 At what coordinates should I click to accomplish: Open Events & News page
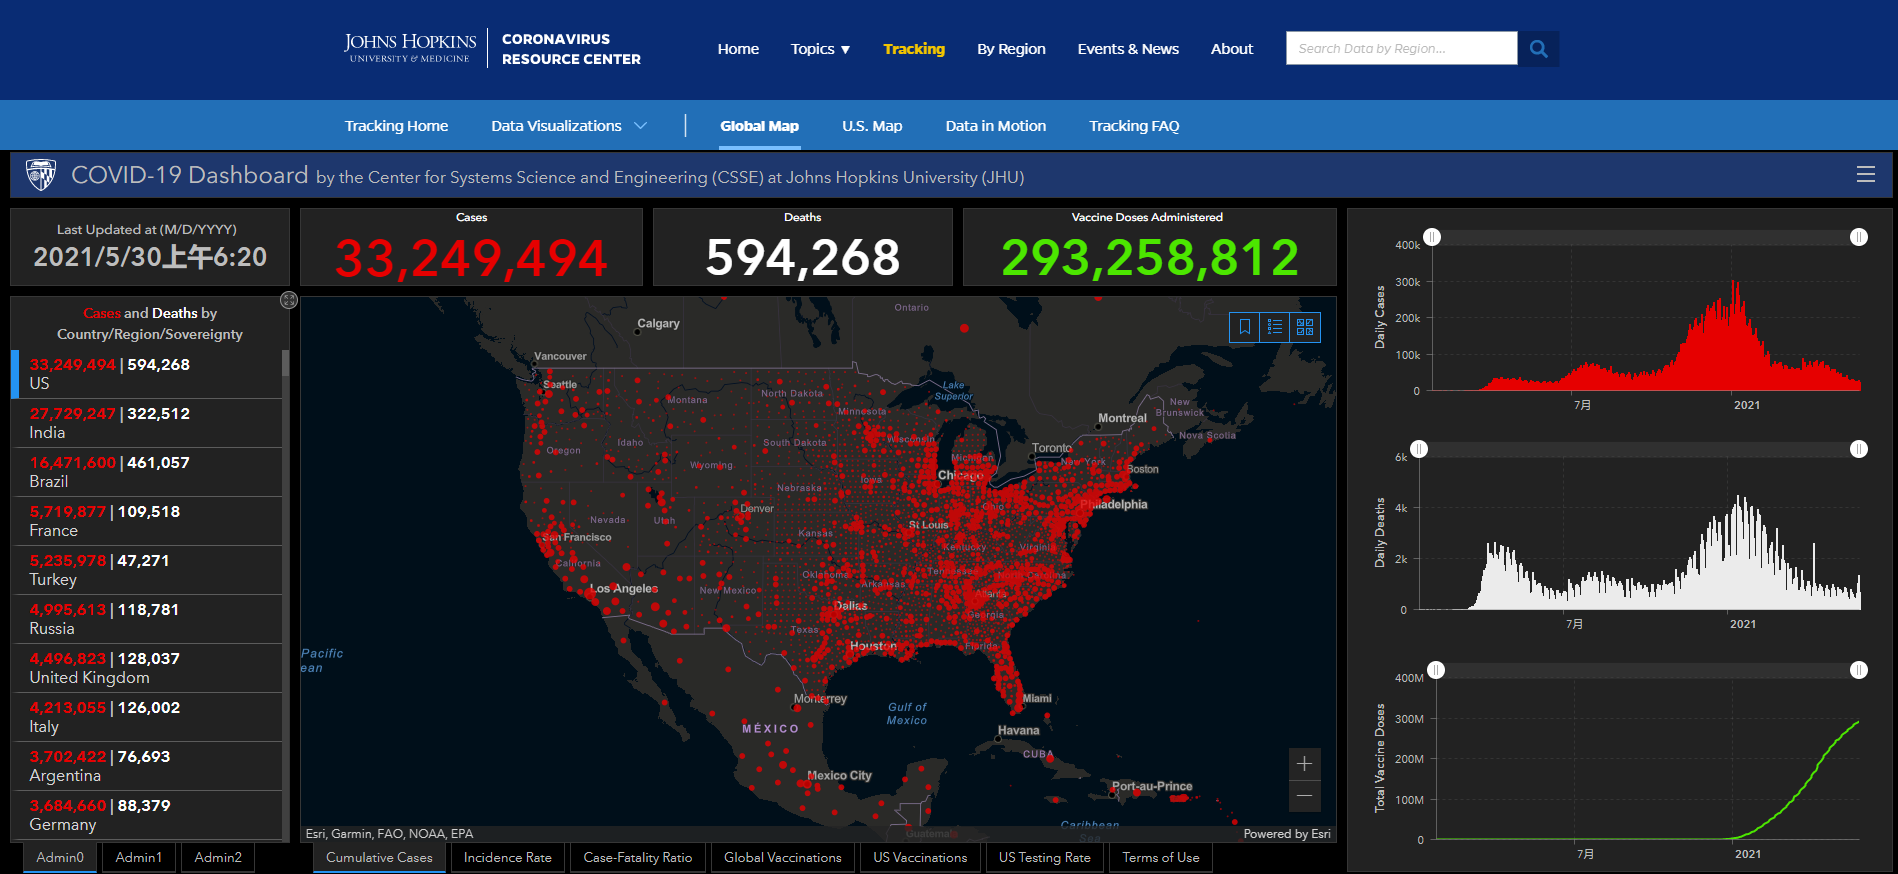point(1128,49)
